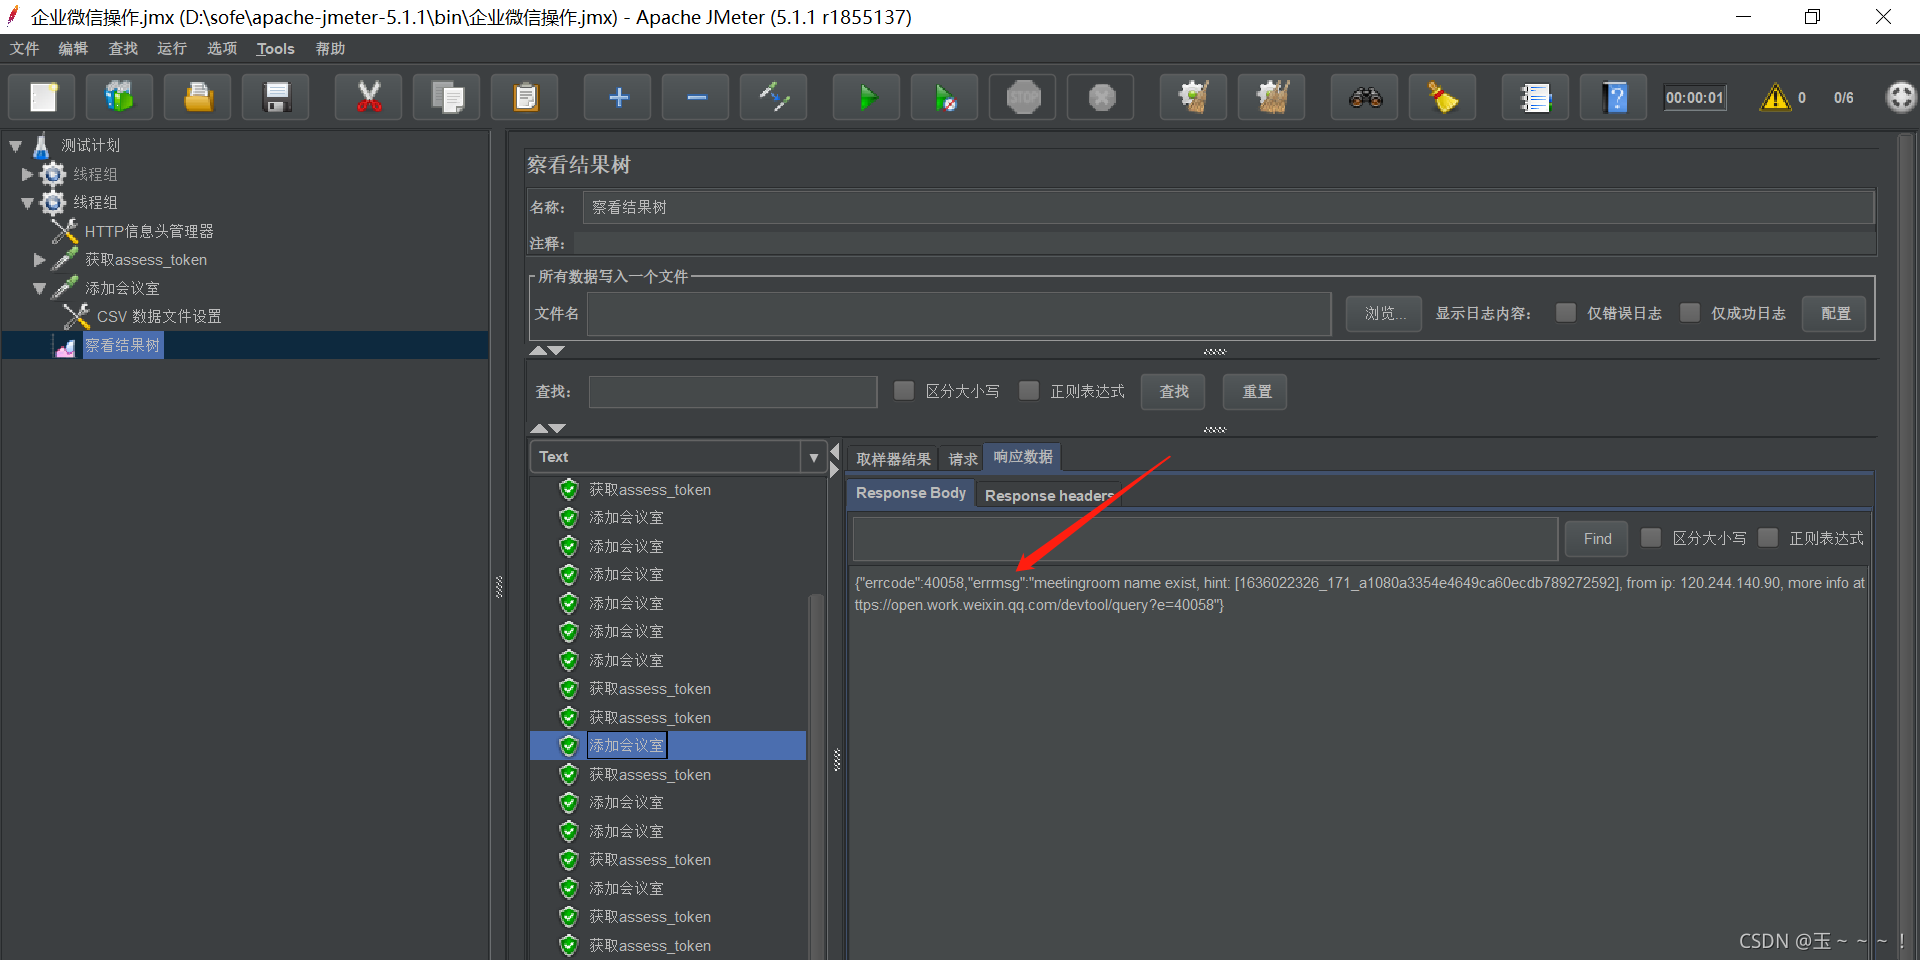Viewport: 1920px width, 960px height.
Task: Click the left-pointing split pane arrow
Action: (x=834, y=452)
